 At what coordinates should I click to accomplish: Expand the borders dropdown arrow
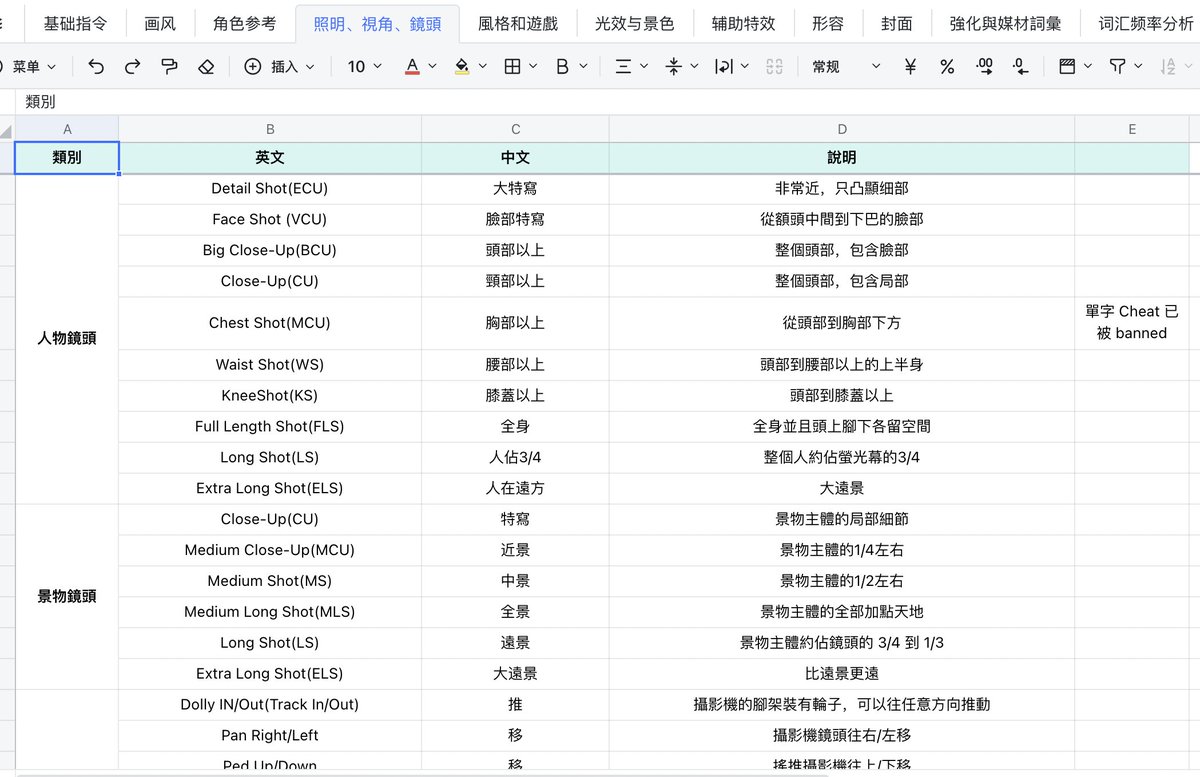pos(533,67)
